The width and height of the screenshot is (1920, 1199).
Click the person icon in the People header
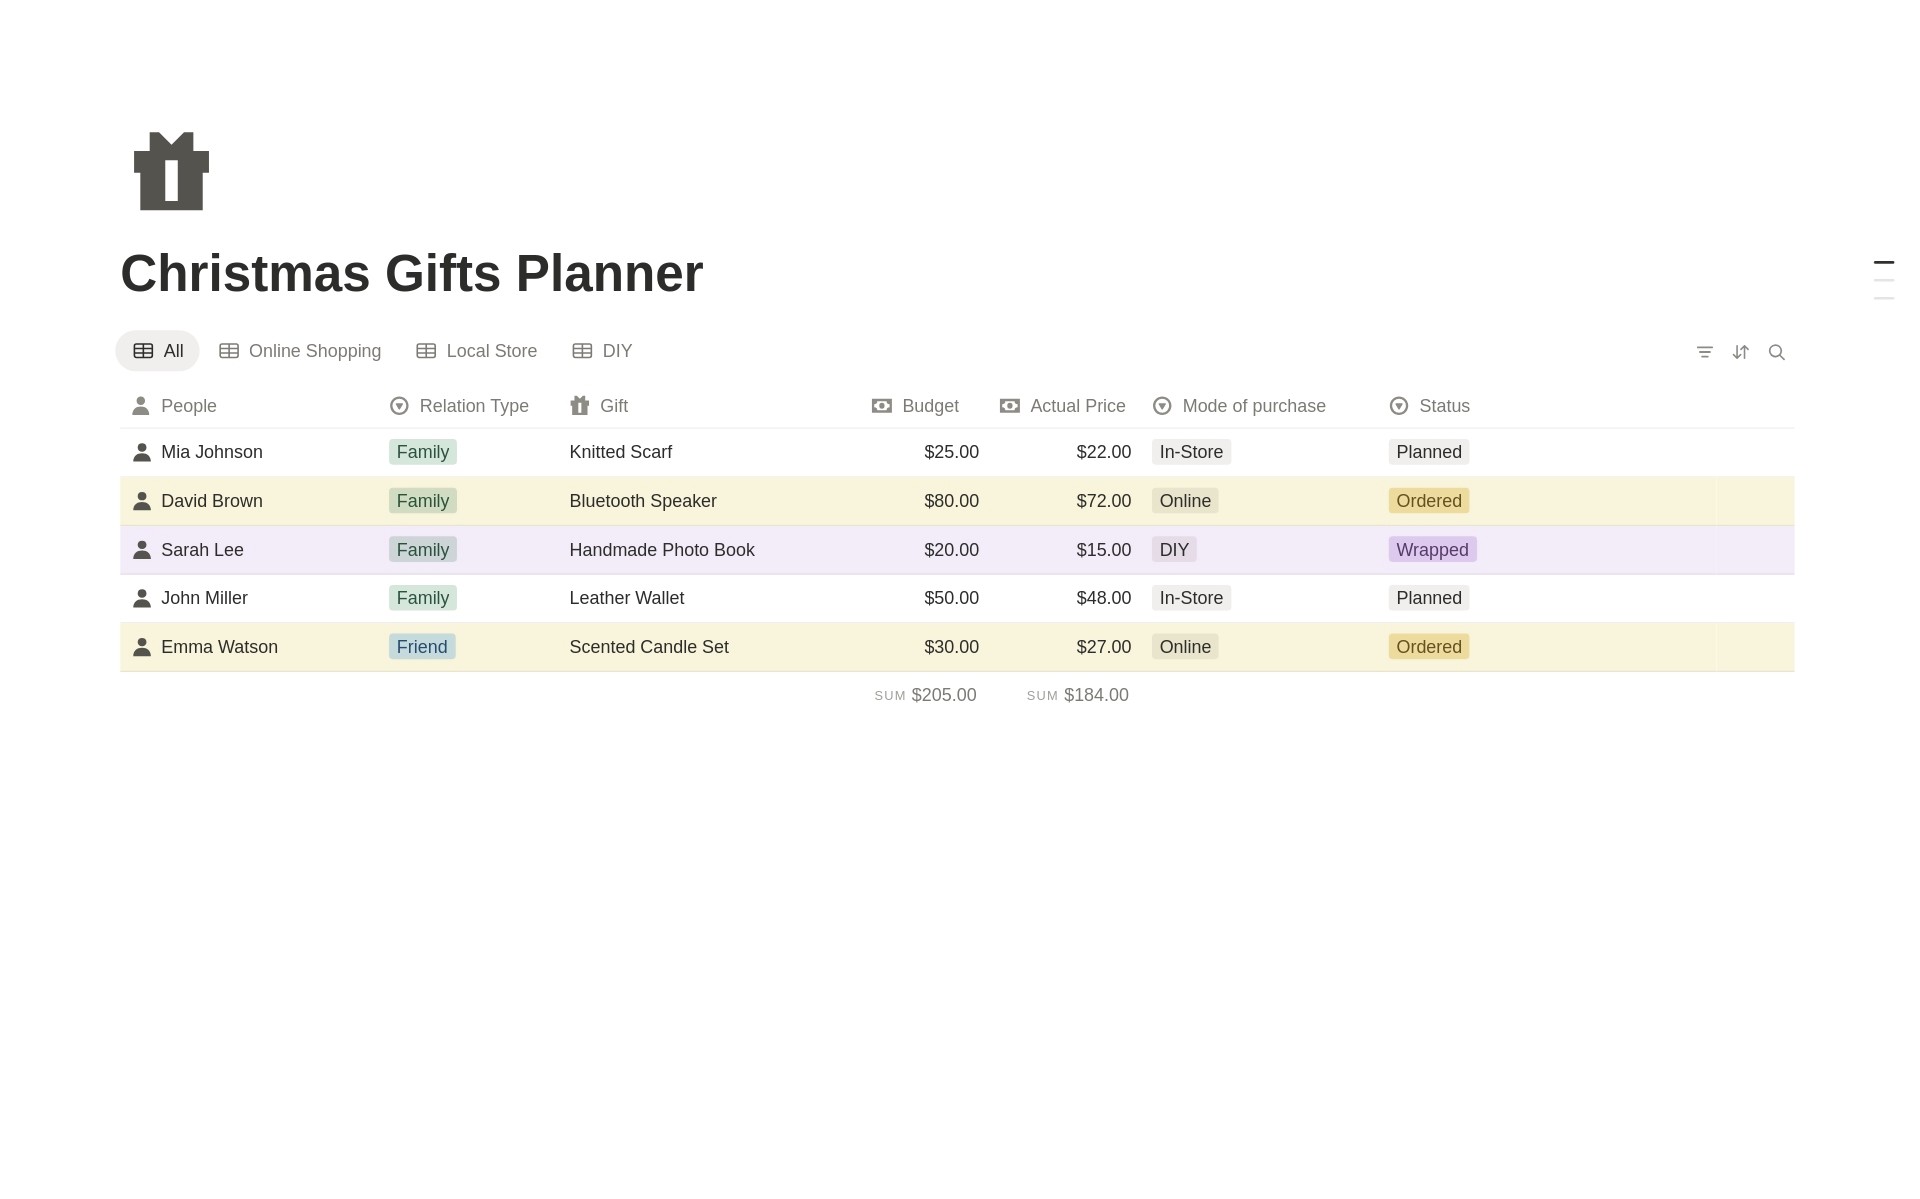140,406
